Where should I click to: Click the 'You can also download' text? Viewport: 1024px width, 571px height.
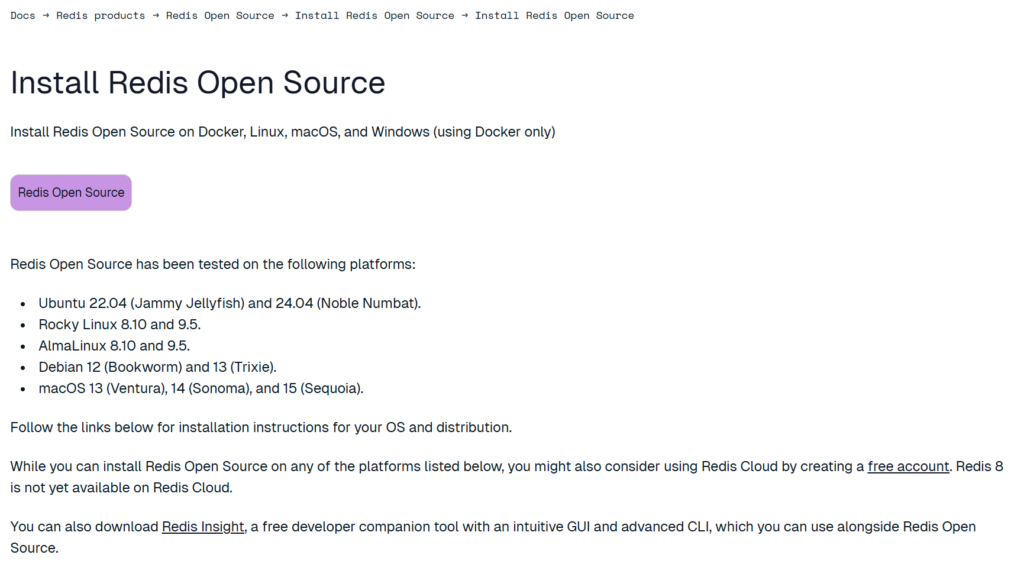pyautogui.click(x=85, y=526)
